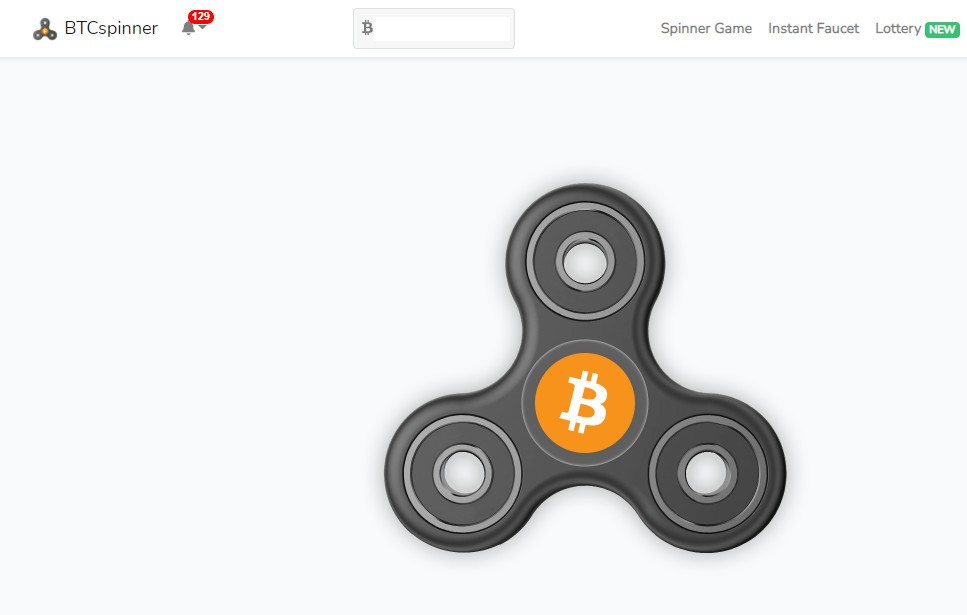The height and width of the screenshot is (615, 967).
Task: Focus the blank balance field
Action: click(x=442, y=28)
